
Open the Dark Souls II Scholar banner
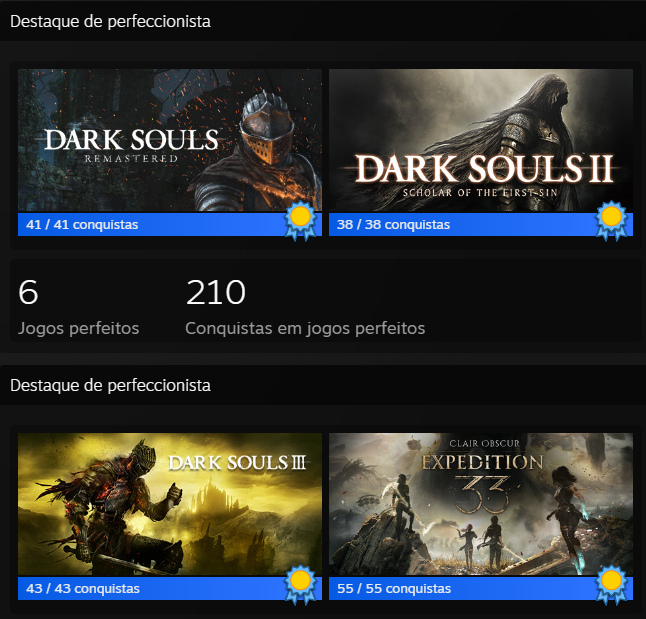[481, 140]
